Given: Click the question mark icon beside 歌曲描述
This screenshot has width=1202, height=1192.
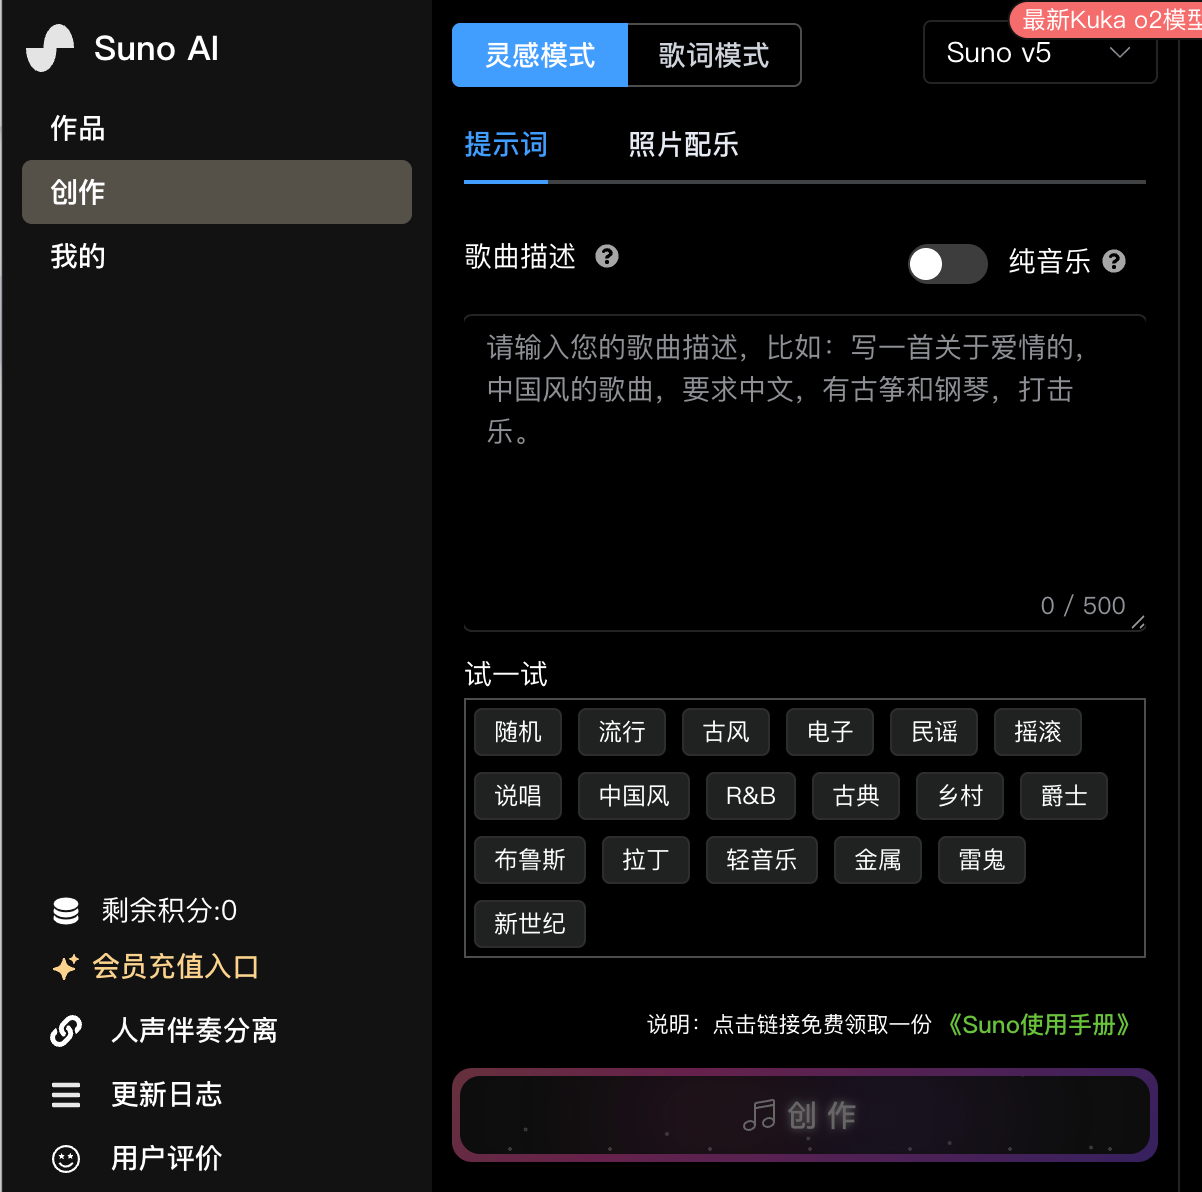Looking at the screenshot, I should click(x=607, y=257).
